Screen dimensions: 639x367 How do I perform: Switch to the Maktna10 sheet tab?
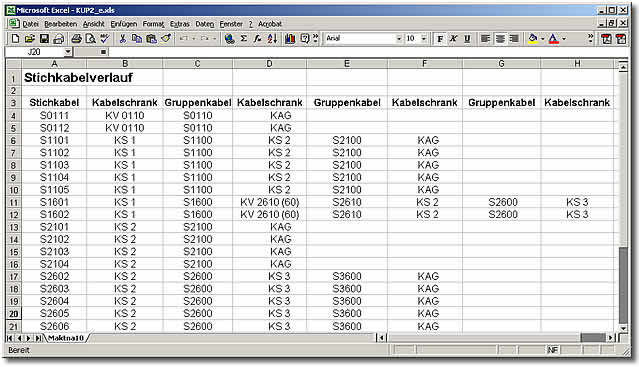66,338
